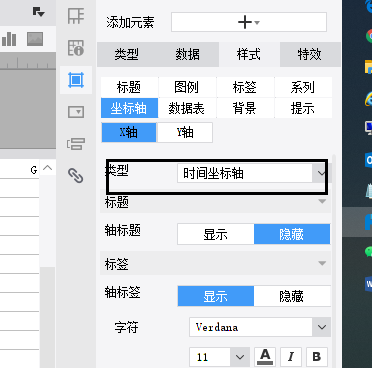Open the 提示 style section
This screenshot has width=372, height=368.
303,108
